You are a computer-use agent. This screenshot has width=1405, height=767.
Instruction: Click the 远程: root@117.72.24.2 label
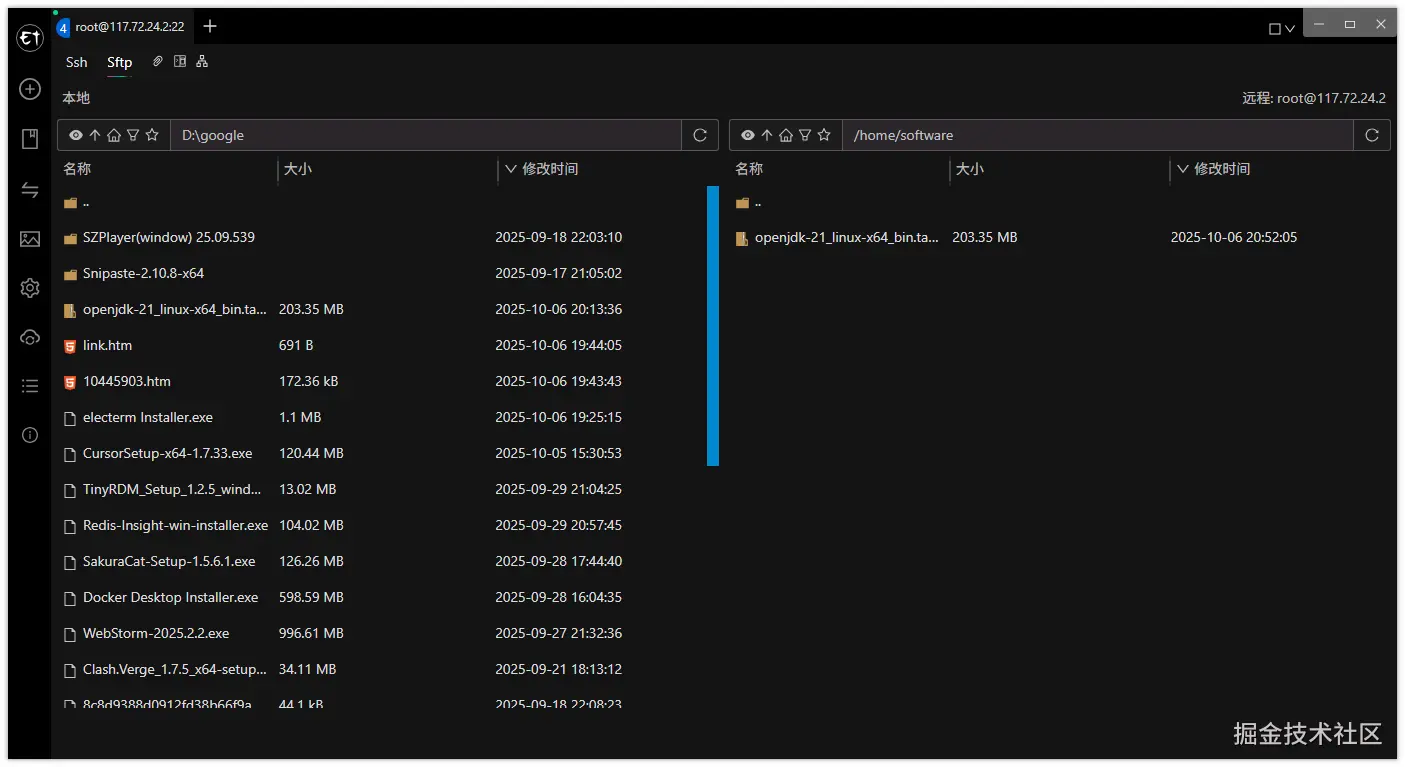pyautogui.click(x=1314, y=98)
